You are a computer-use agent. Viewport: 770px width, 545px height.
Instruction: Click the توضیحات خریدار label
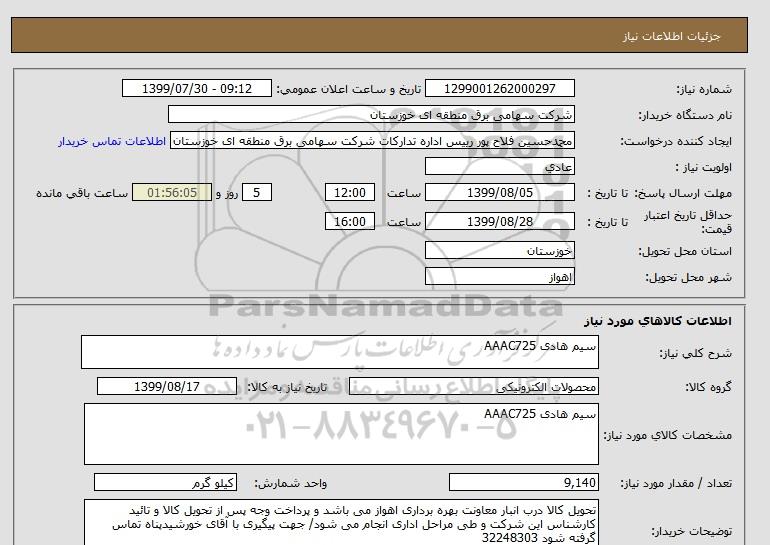click(691, 531)
